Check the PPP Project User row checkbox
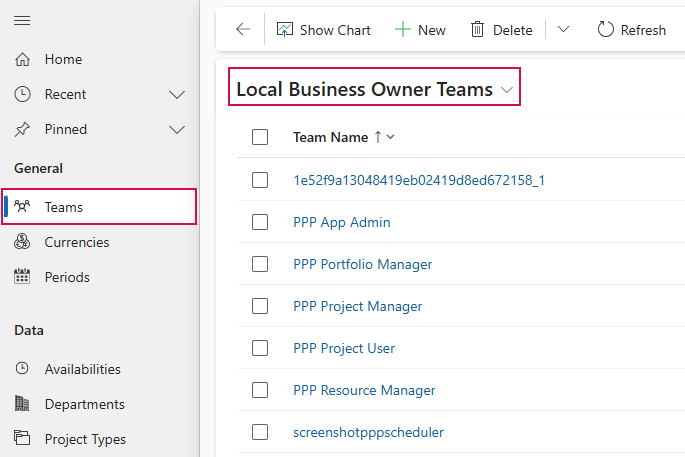Image resolution: width=685 pixels, height=457 pixels. [260, 348]
